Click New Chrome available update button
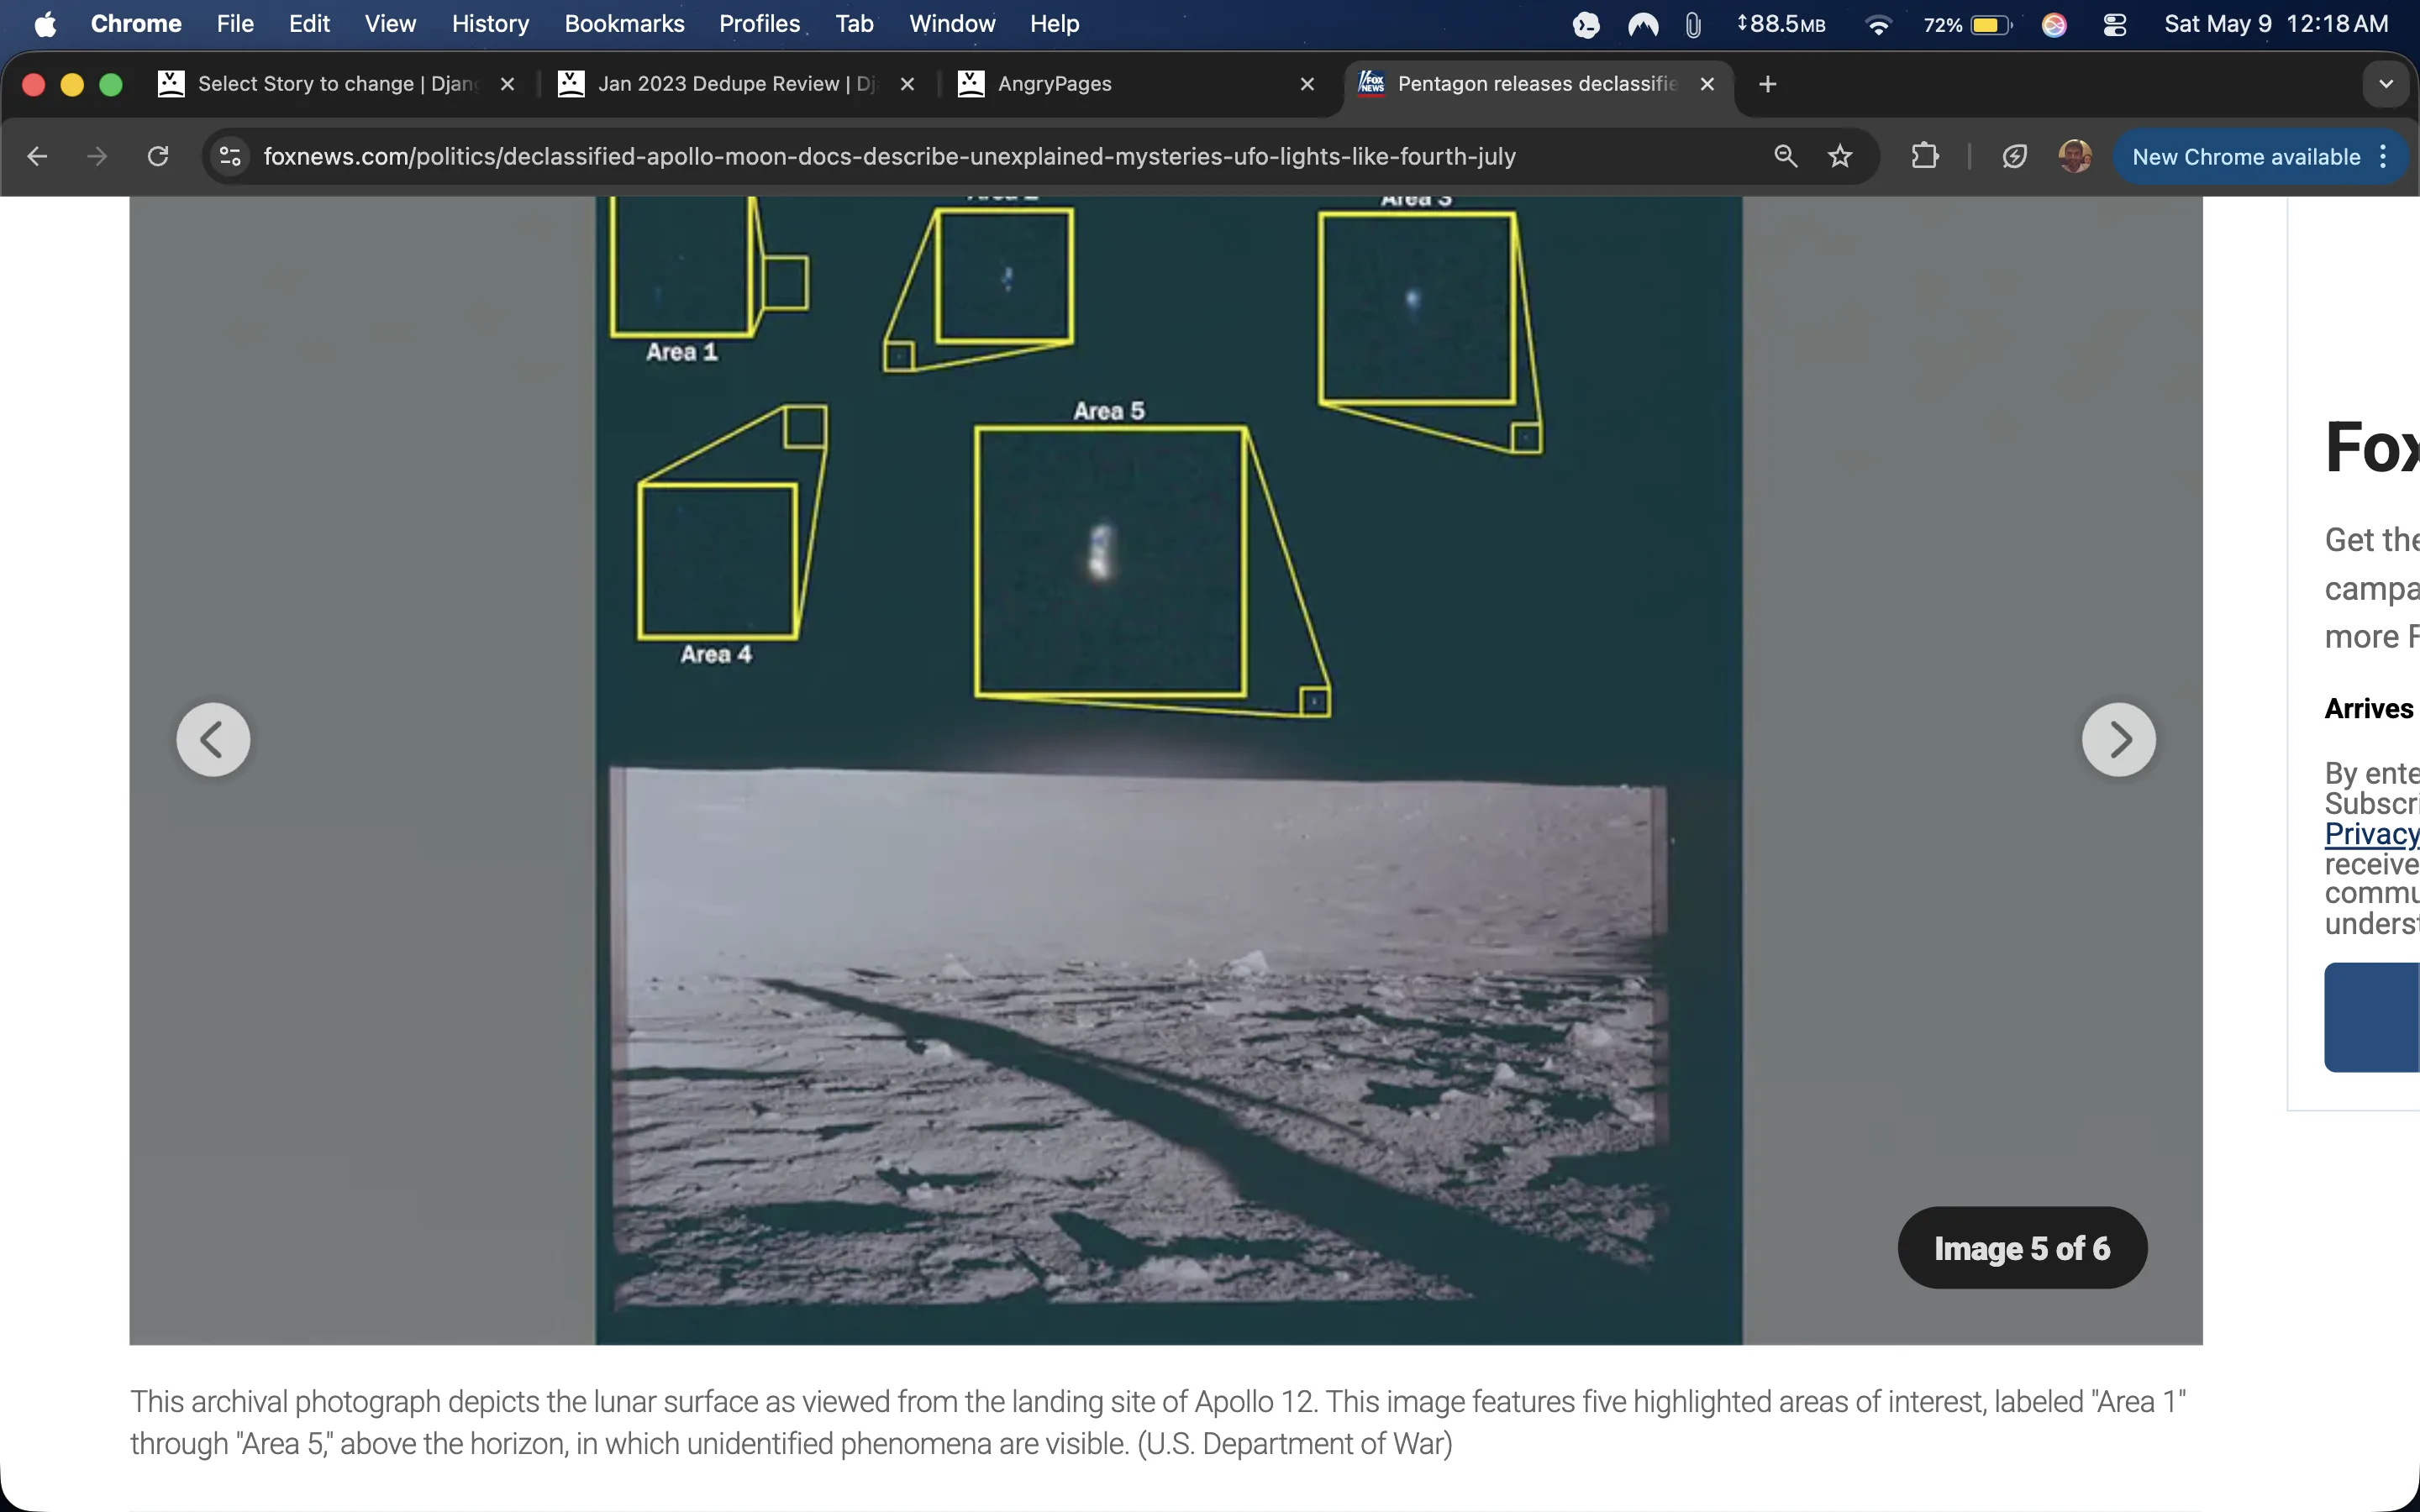 point(2245,156)
